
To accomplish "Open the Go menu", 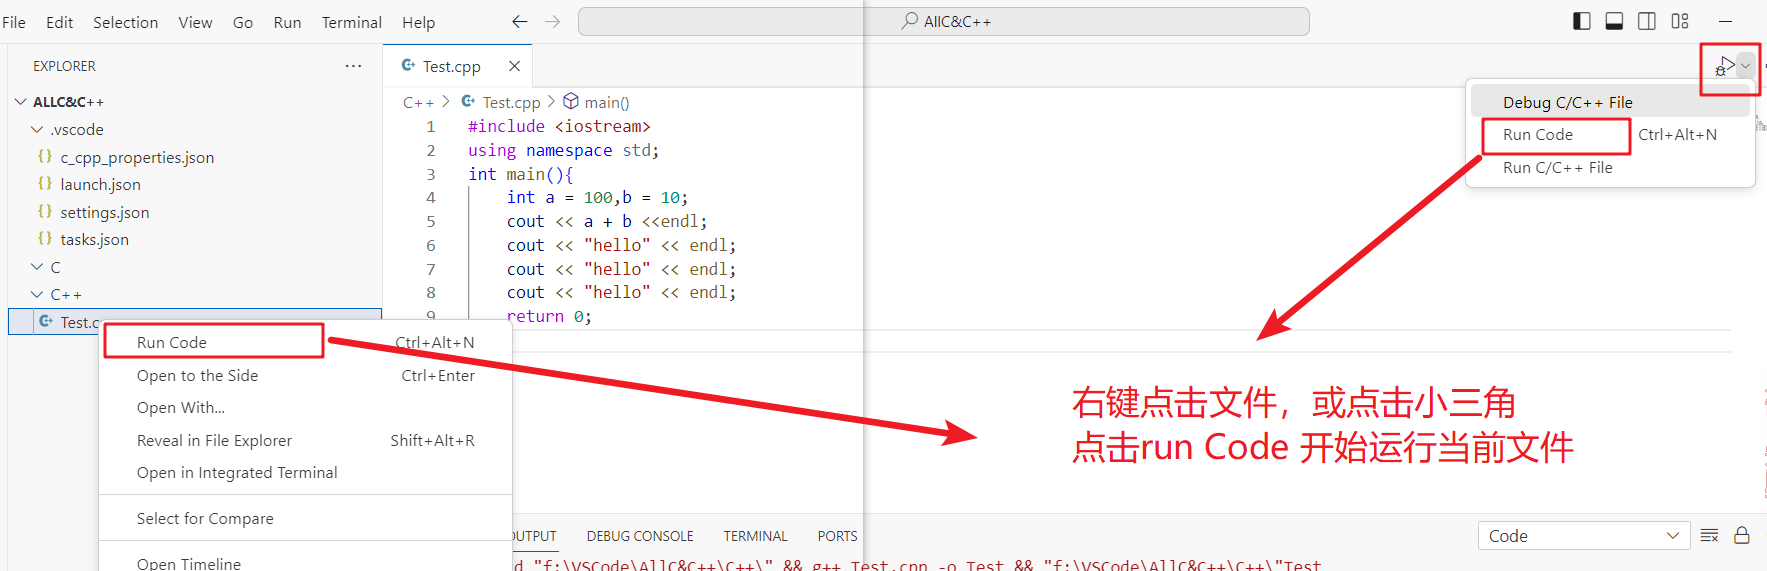I will point(243,22).
